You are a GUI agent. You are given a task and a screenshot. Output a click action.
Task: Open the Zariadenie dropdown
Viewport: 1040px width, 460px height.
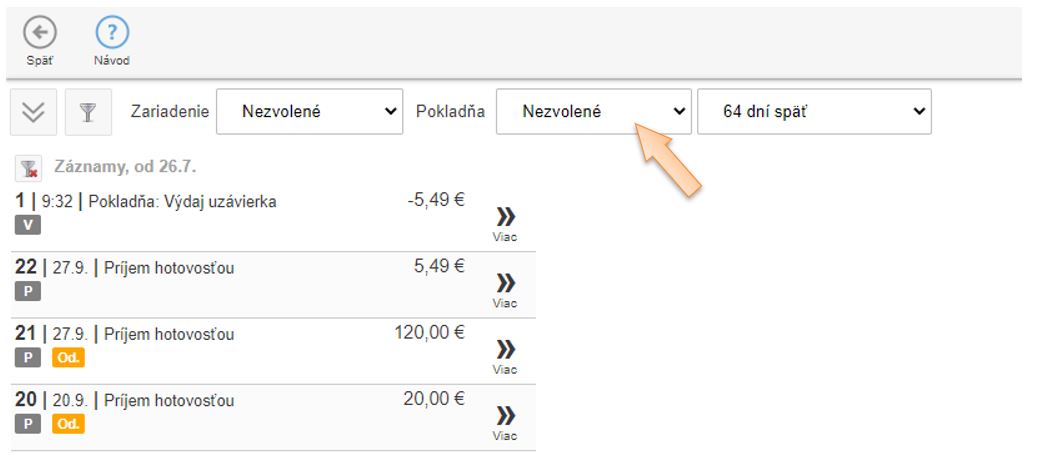309,112
